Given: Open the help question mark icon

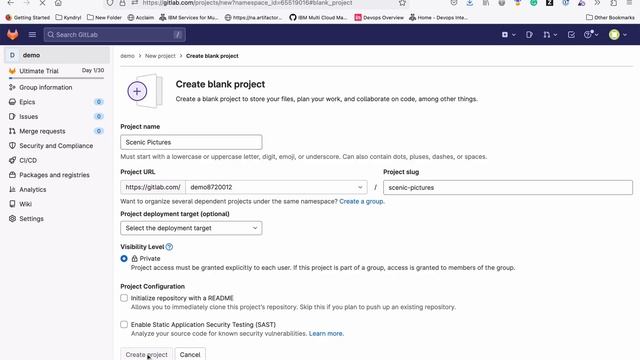Looking at the screenshot, I should point(588,35).
